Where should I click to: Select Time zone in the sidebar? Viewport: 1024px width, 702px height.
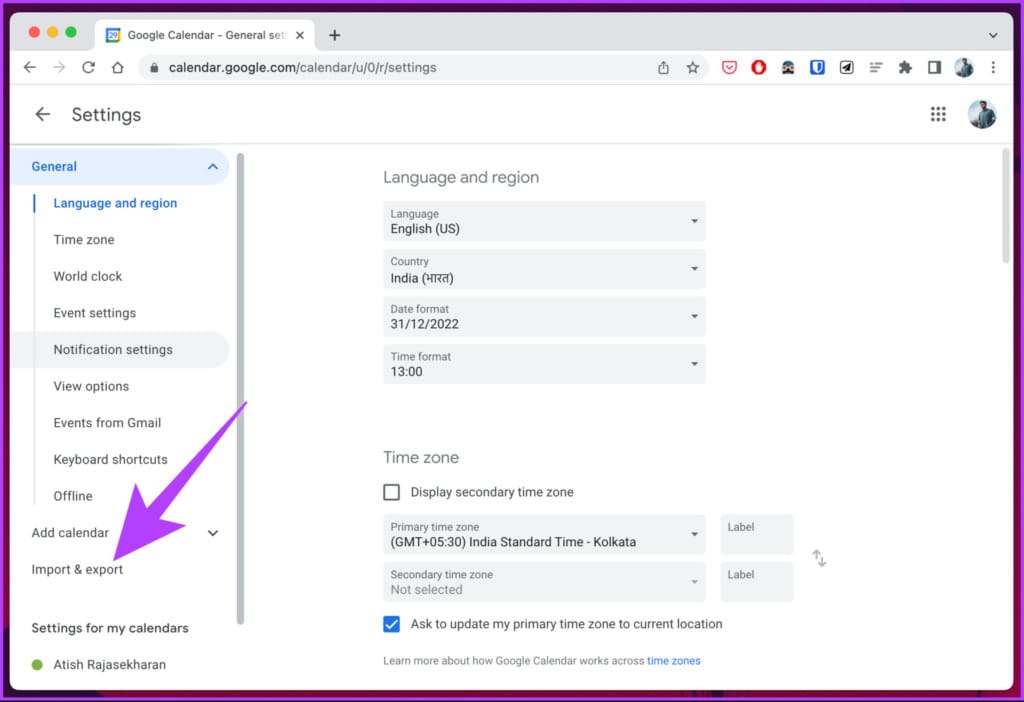click(84, 240)
